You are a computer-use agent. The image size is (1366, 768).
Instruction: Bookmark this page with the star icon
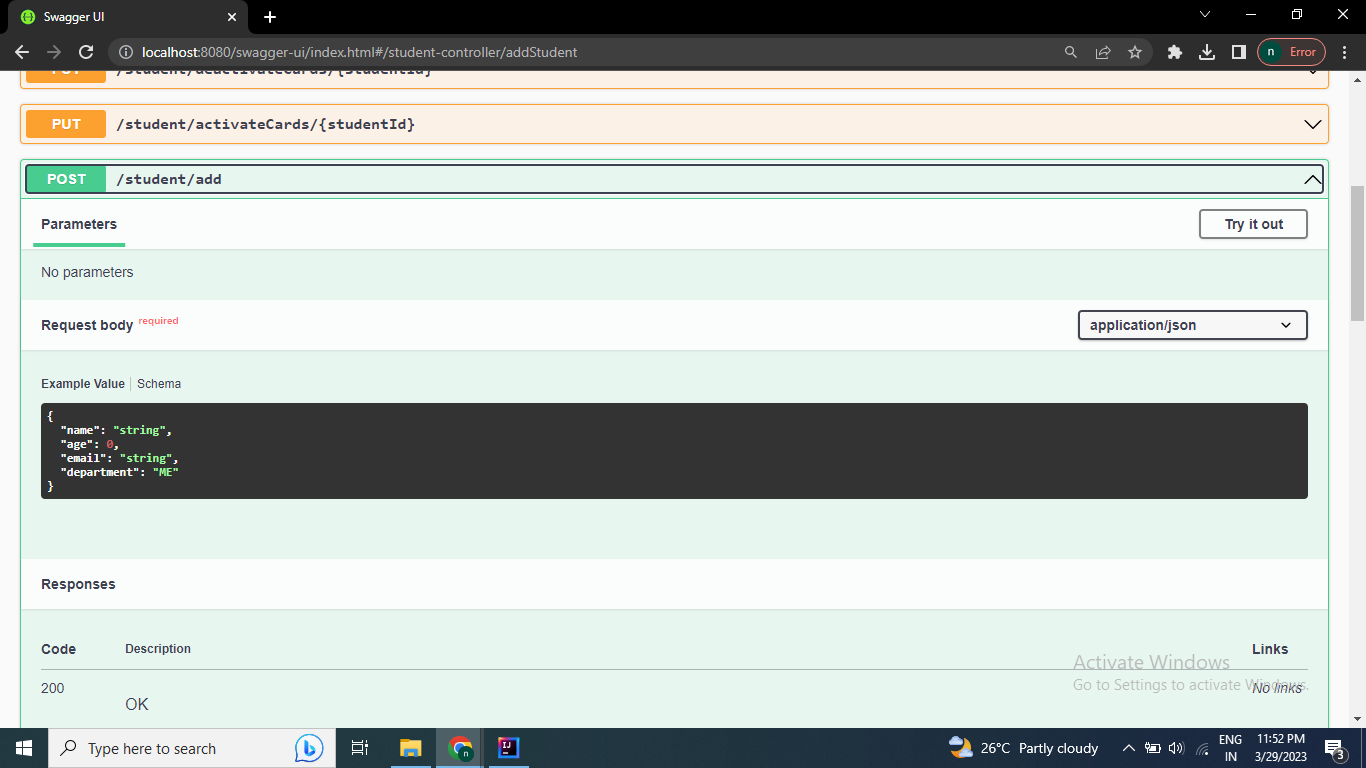[x=1136, y=52]
